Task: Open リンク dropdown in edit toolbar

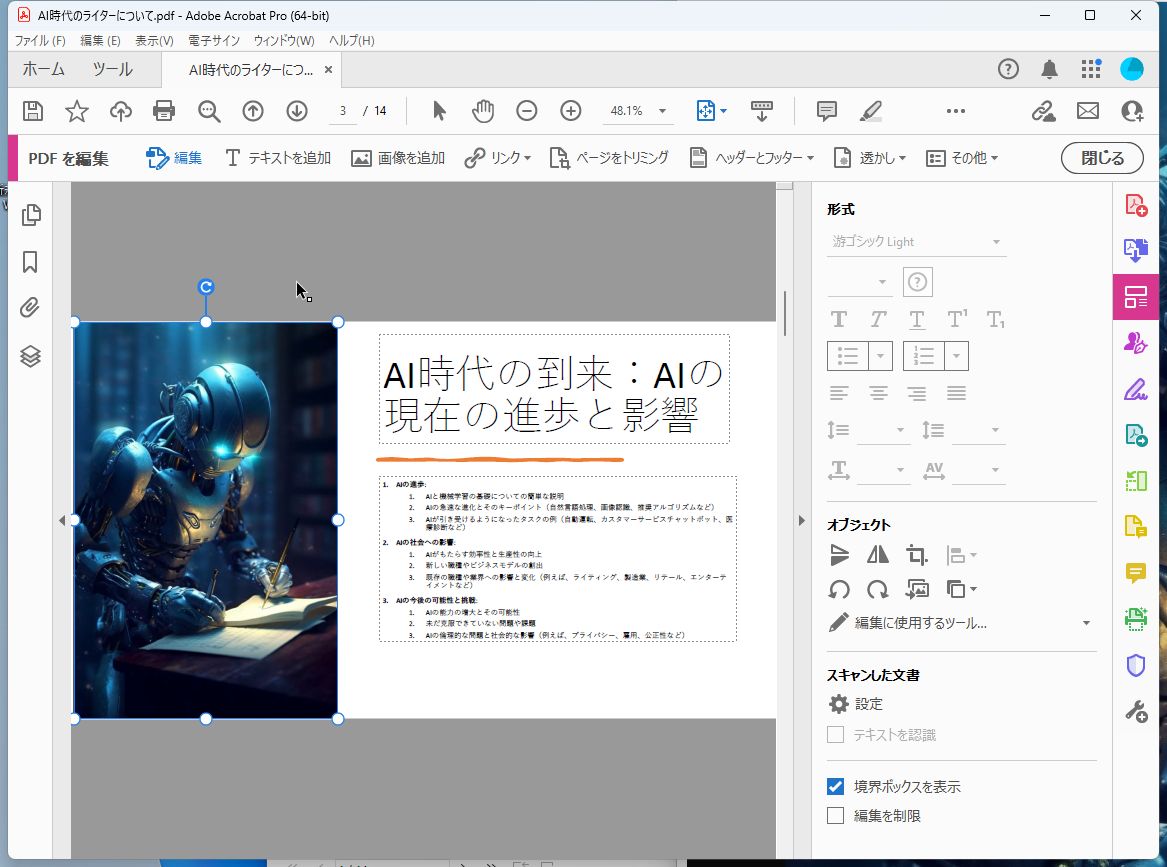Action: pyautogui.click(x=497, y=158)
